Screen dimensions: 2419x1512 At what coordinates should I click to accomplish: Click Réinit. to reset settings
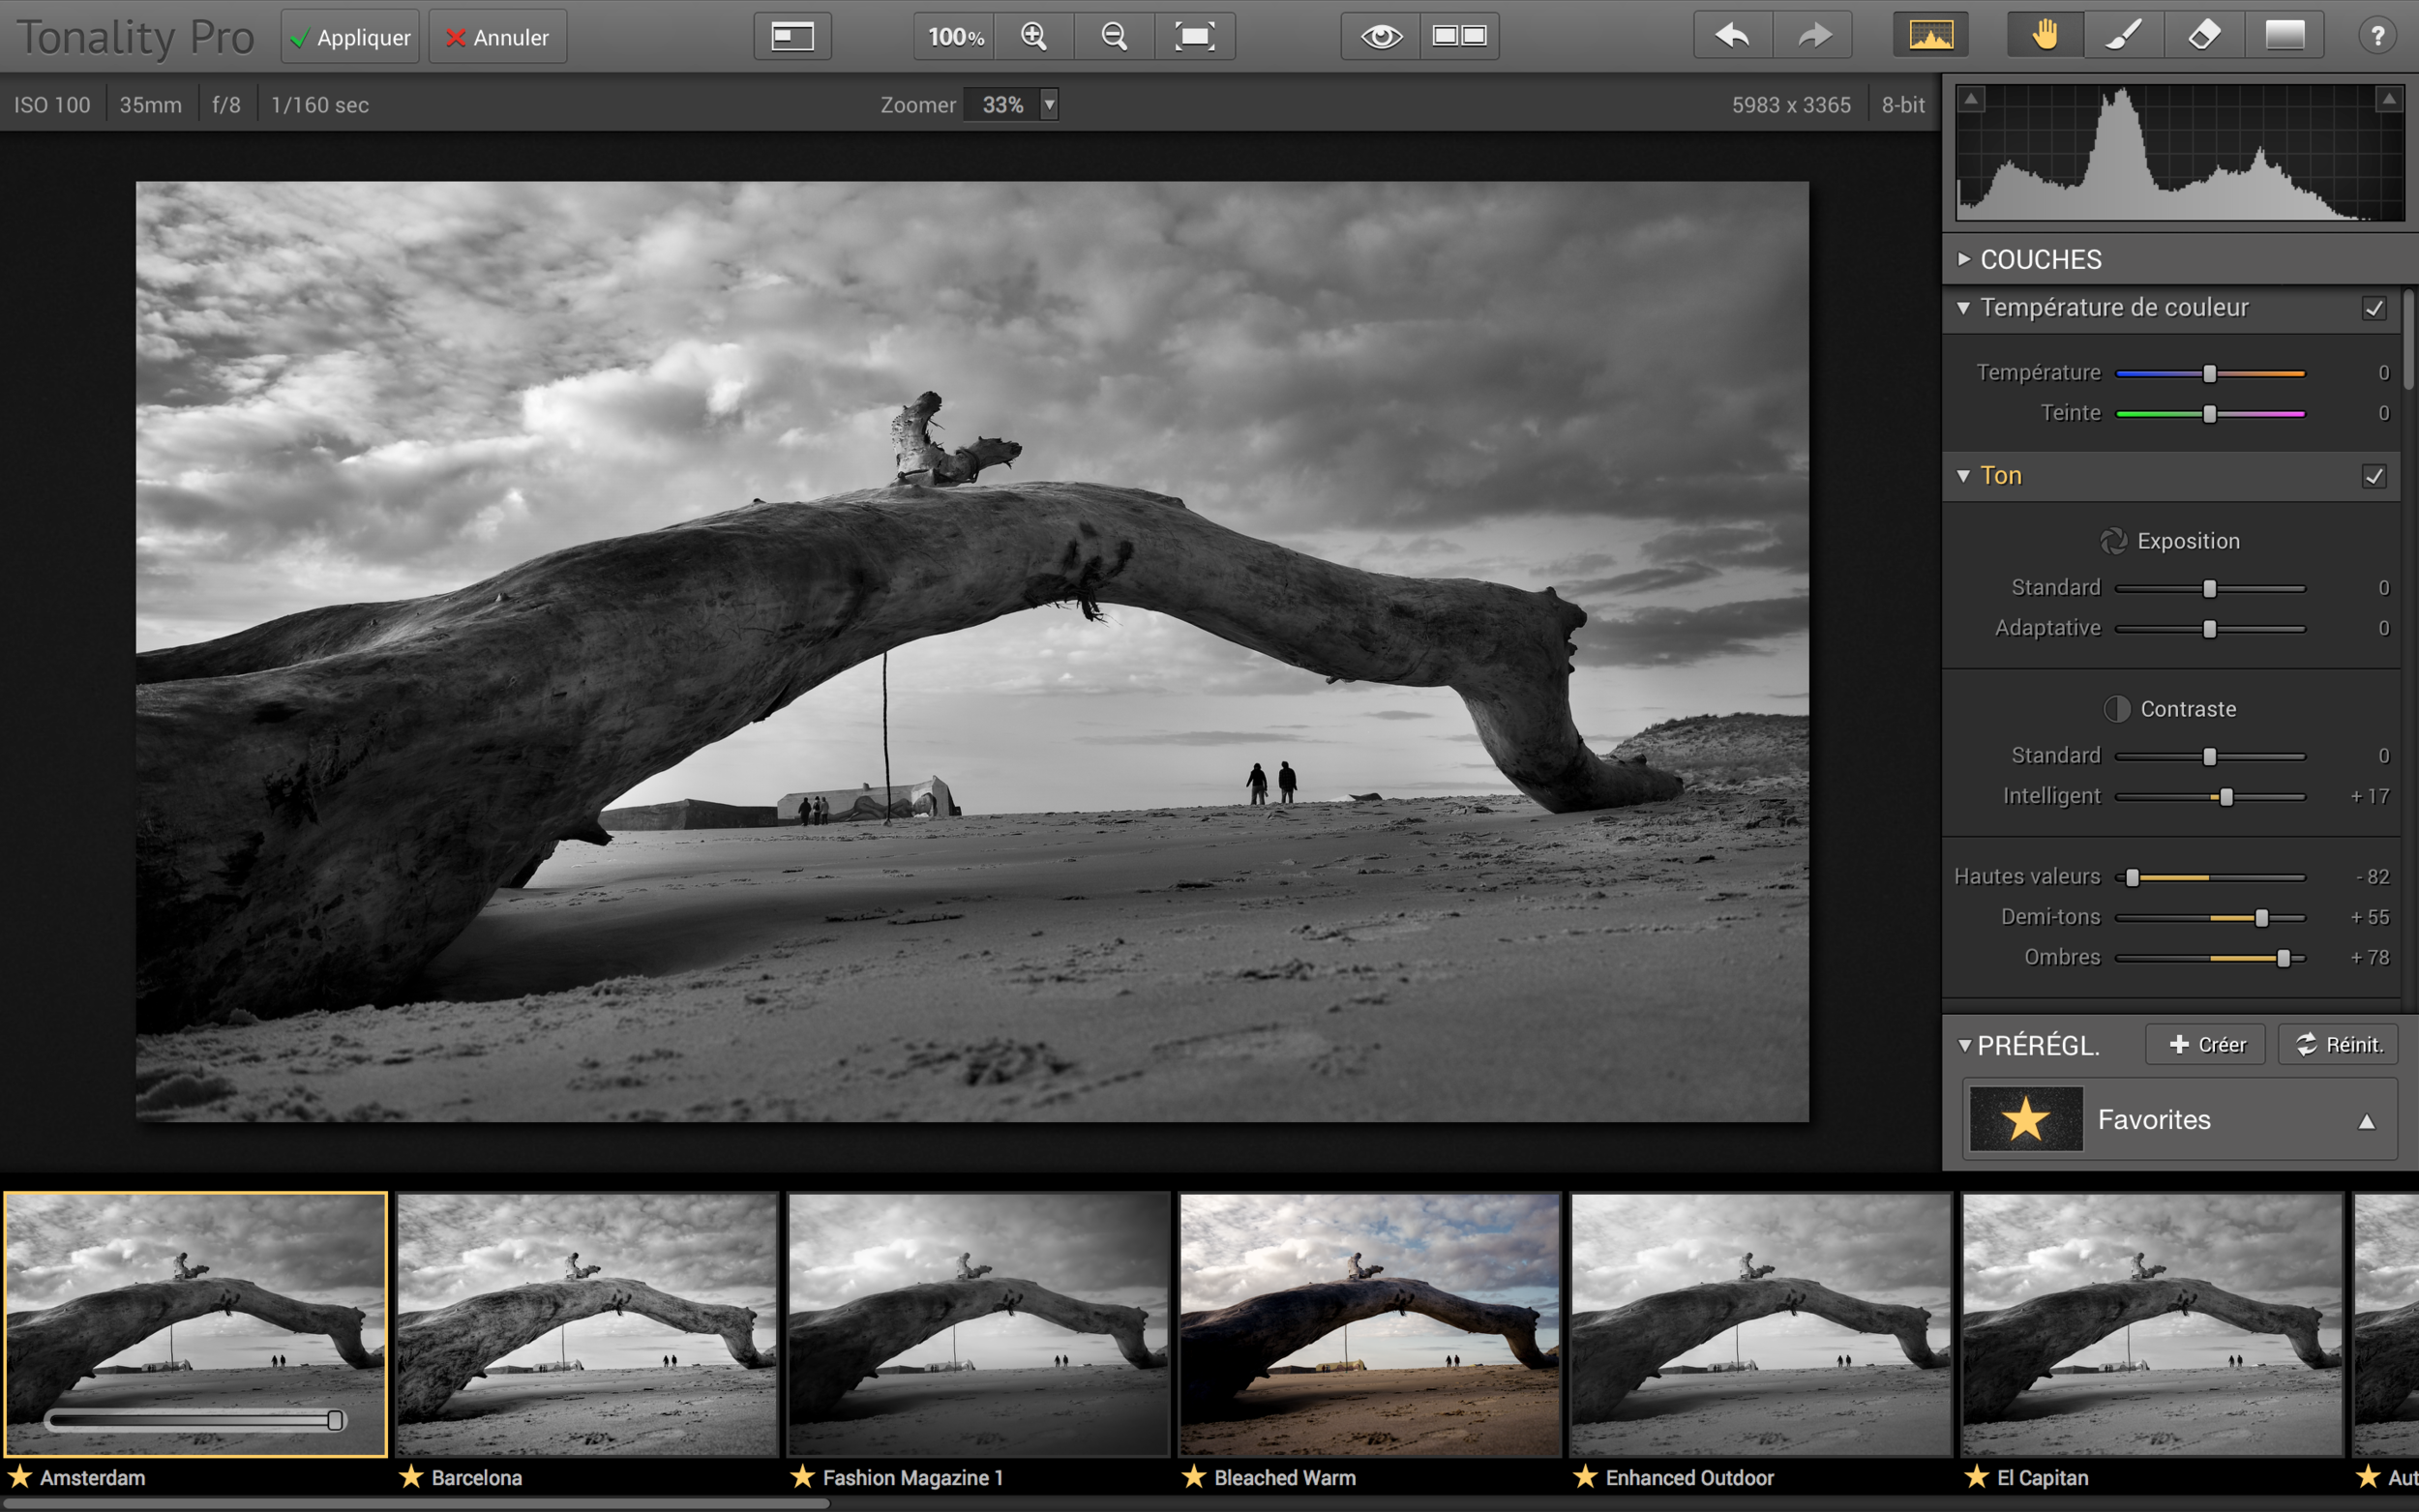click(2338, 1045)
